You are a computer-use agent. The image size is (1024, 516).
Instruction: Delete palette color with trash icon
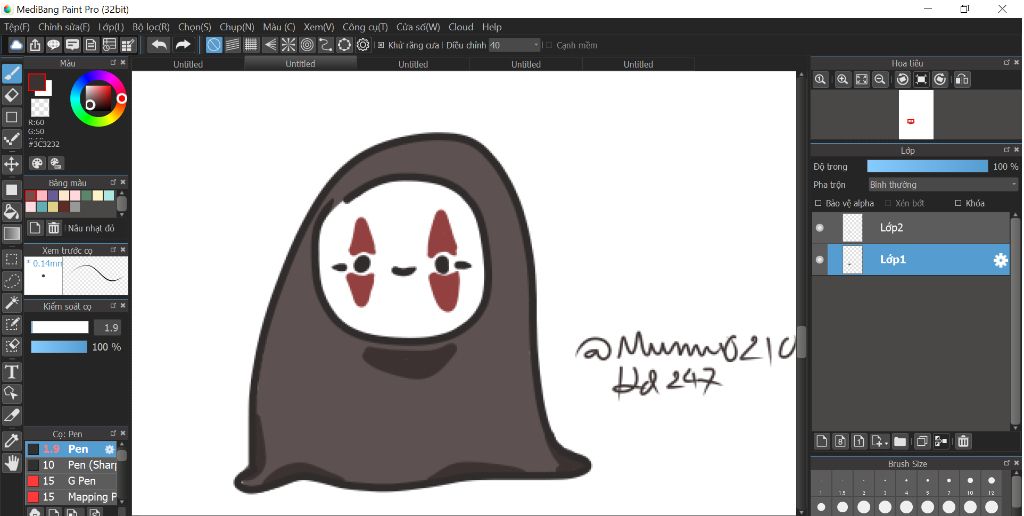[x=54, y=228]
